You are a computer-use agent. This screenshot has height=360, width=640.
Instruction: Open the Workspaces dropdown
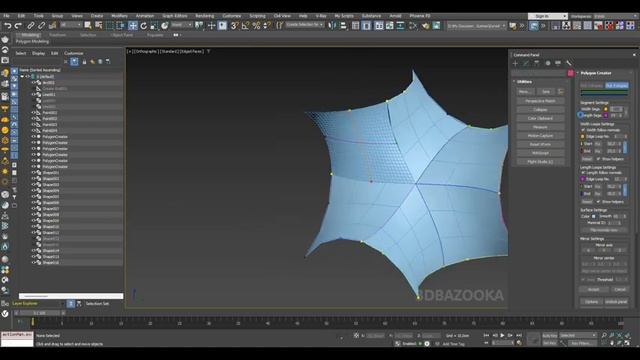(x=616, y=16)
